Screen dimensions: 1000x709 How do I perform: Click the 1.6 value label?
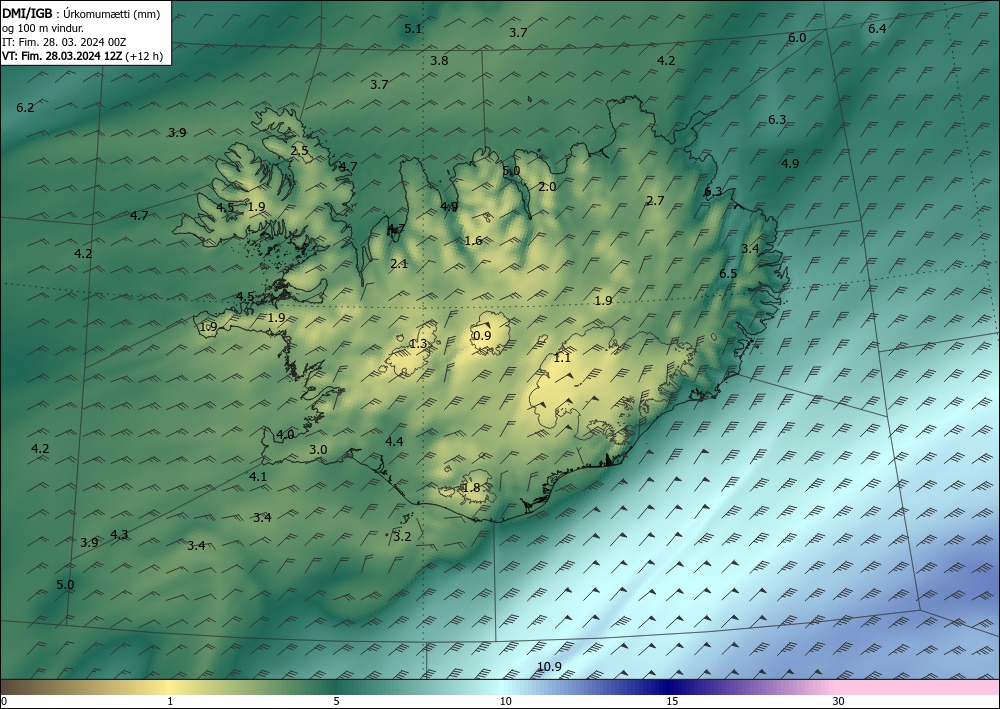pyautogui.click(x=473, y=241)
